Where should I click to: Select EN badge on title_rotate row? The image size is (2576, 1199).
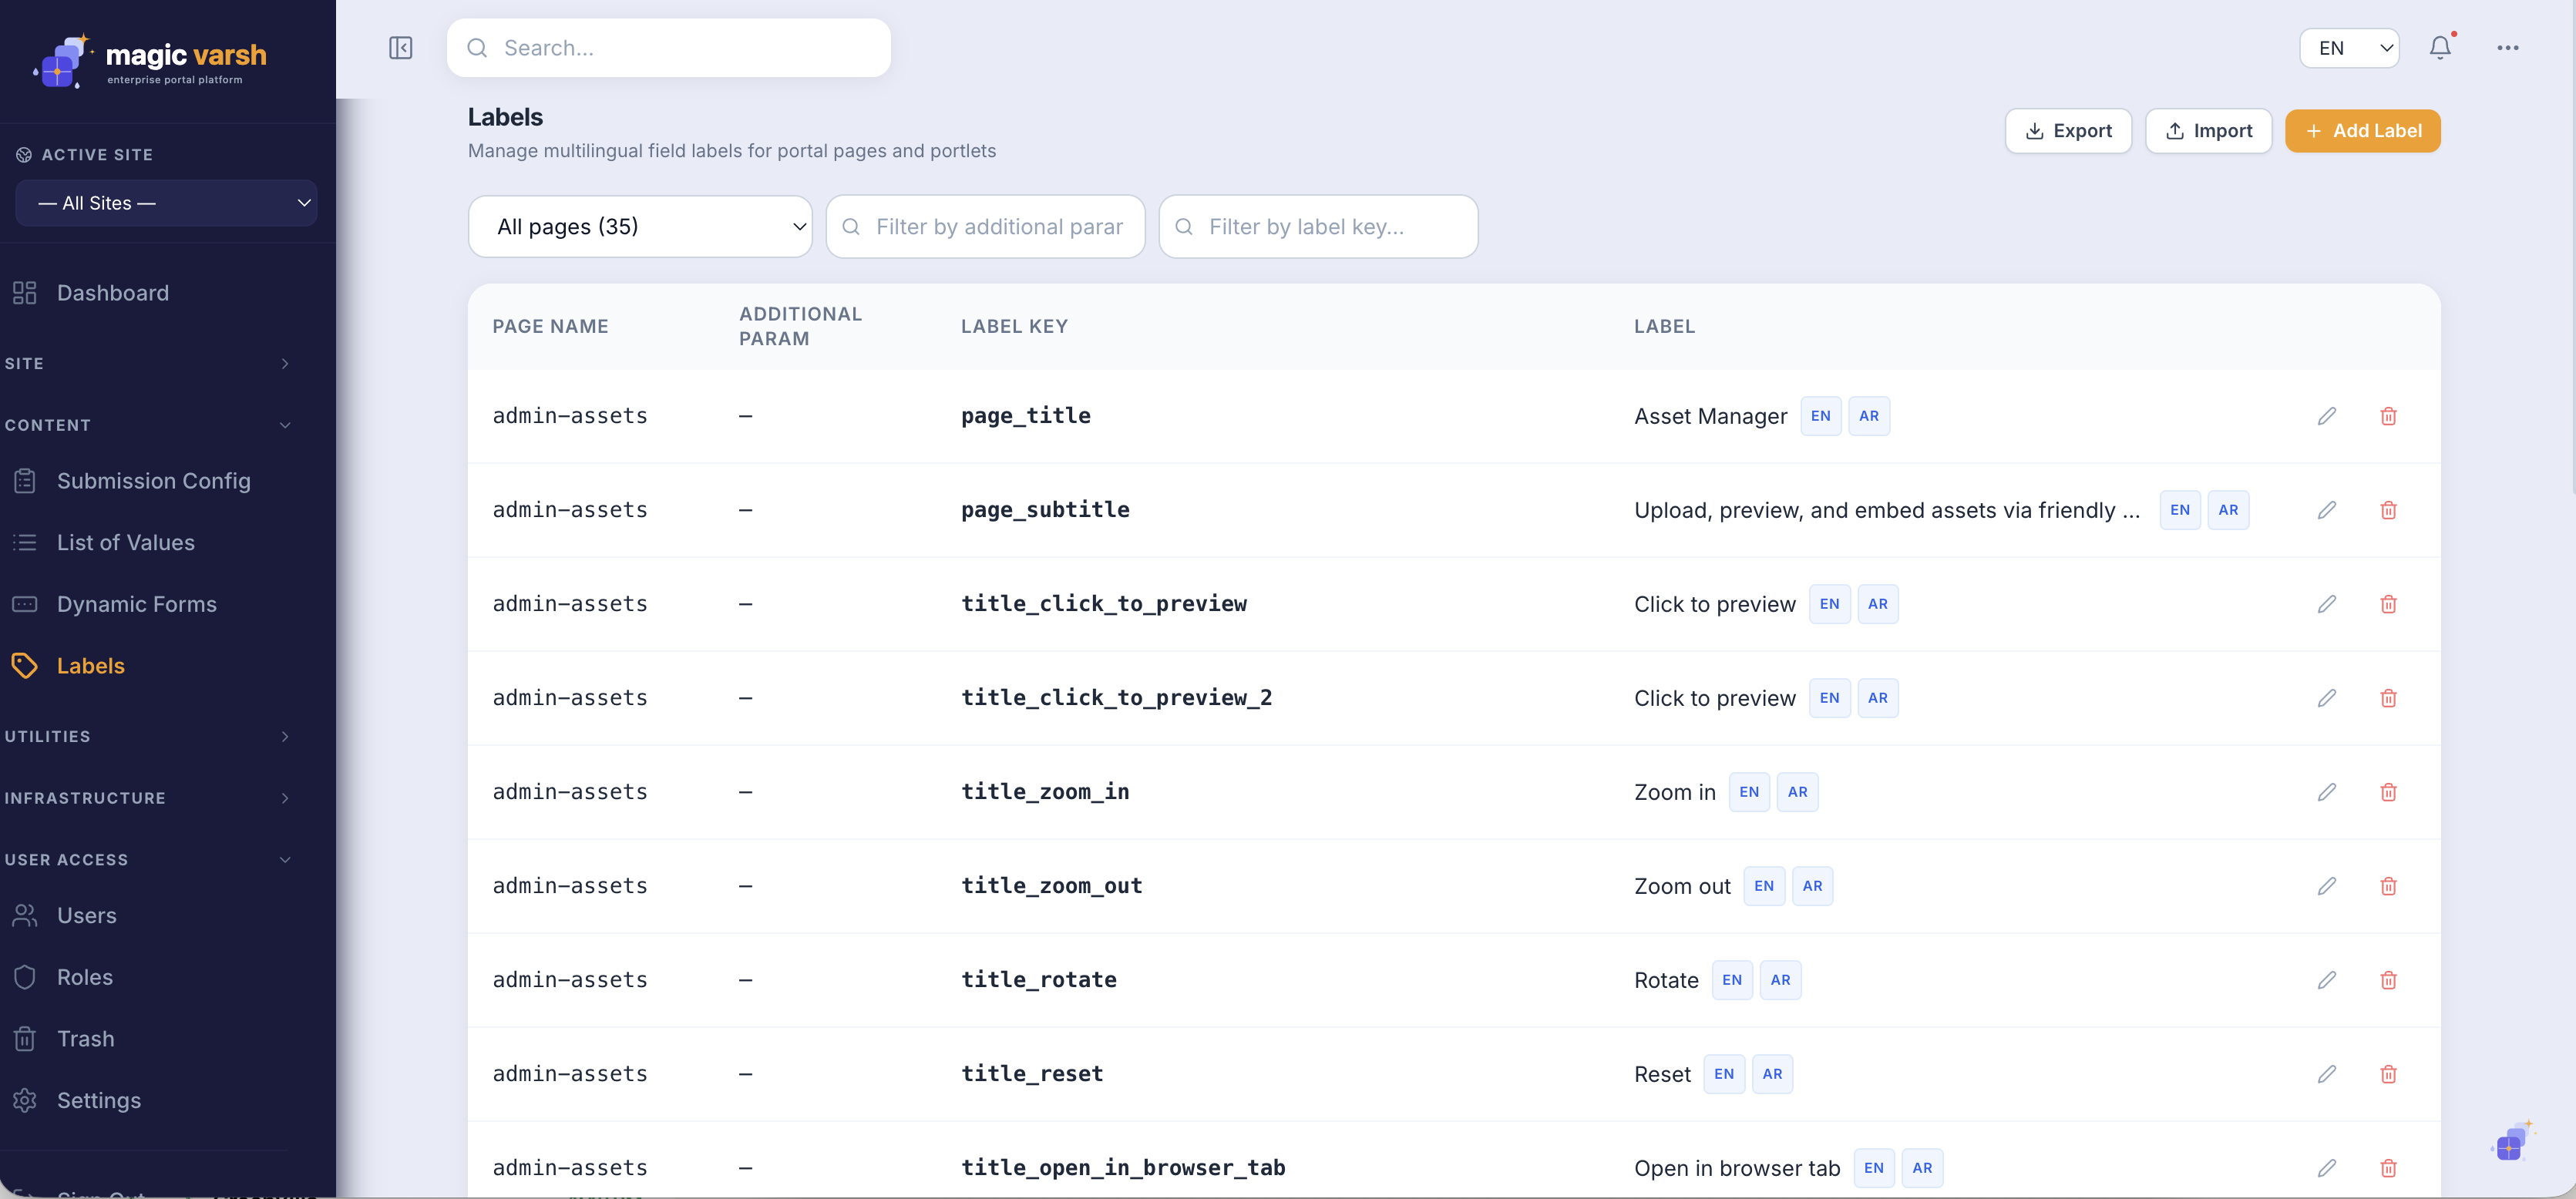coord(1732,980)
